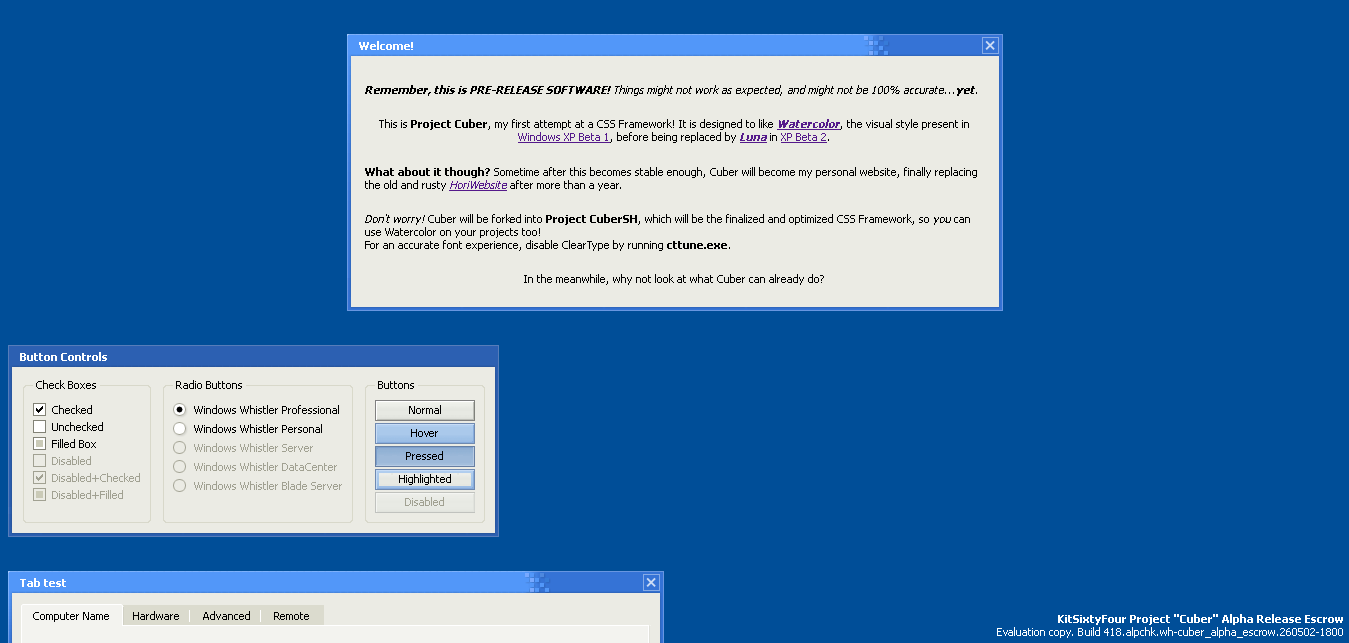Switch to the Computer Name tab

pyautogui.click(x=71, y=616)
